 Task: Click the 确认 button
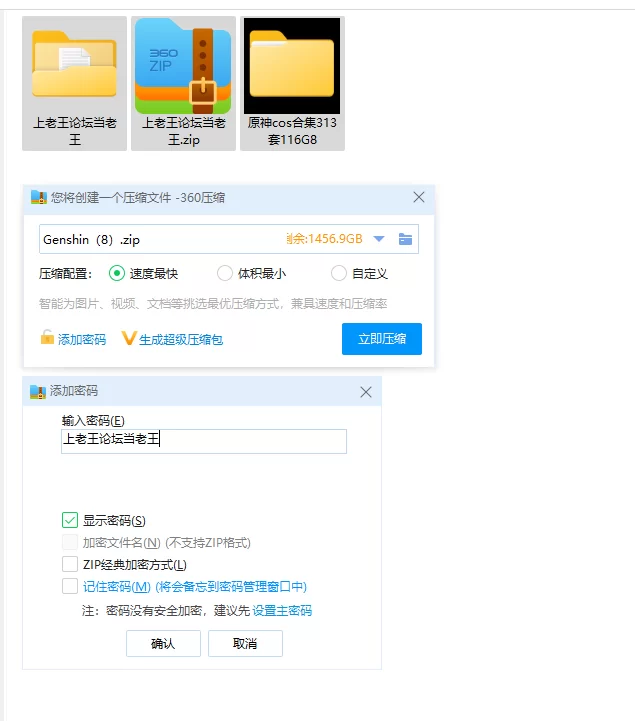(x=163, y=643)
